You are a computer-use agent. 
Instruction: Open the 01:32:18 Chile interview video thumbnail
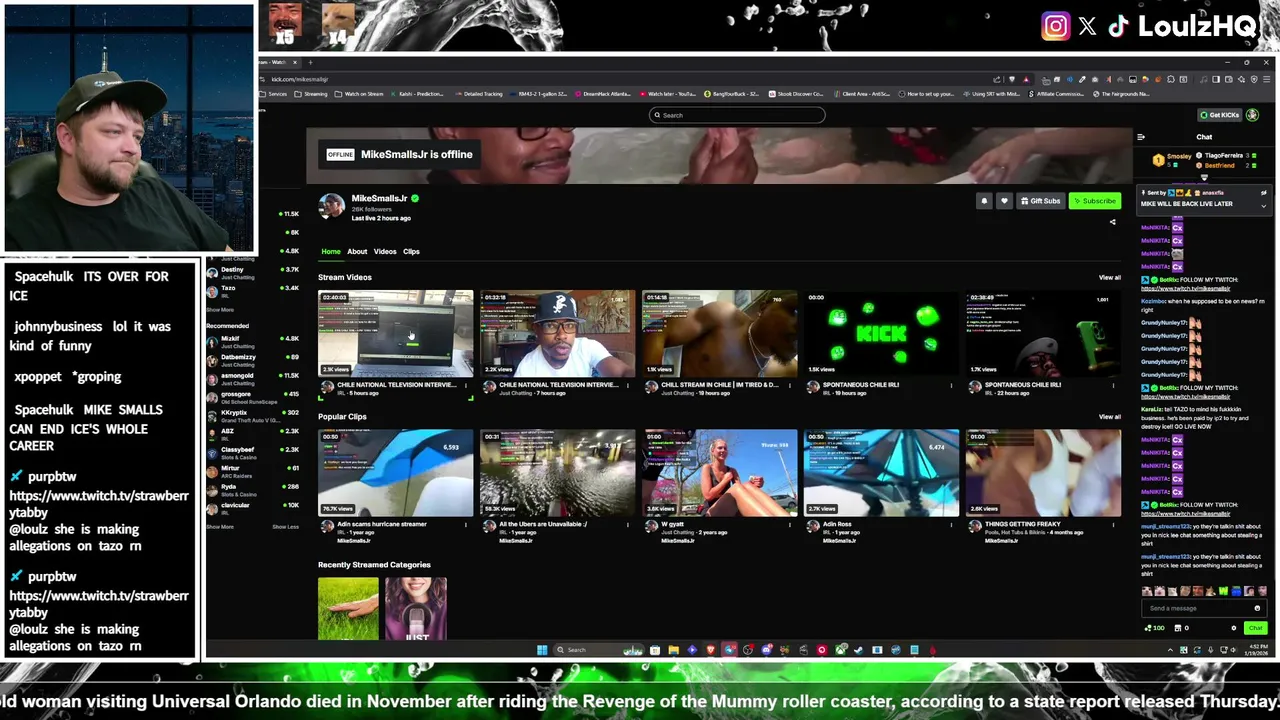558,333
